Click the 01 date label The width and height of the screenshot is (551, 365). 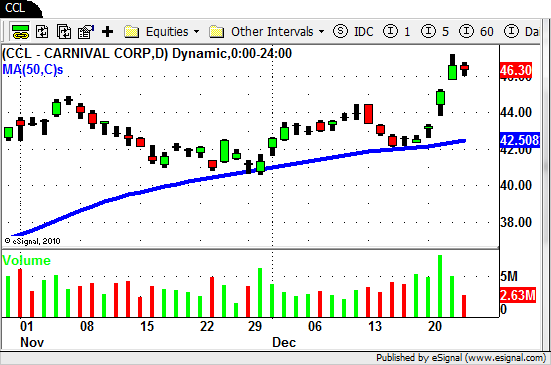pos(27,326)
